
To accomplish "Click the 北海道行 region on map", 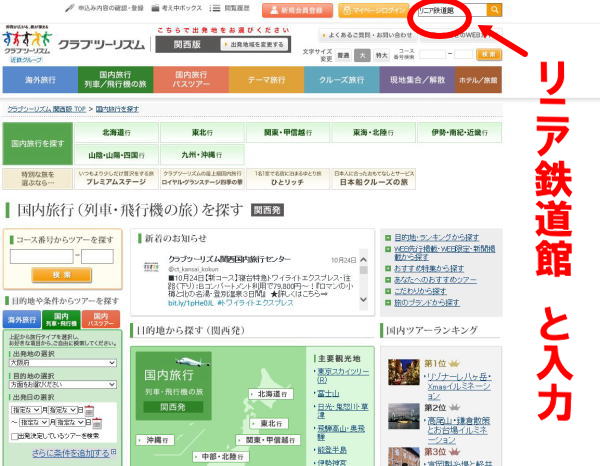I will (x=270, y=394).
